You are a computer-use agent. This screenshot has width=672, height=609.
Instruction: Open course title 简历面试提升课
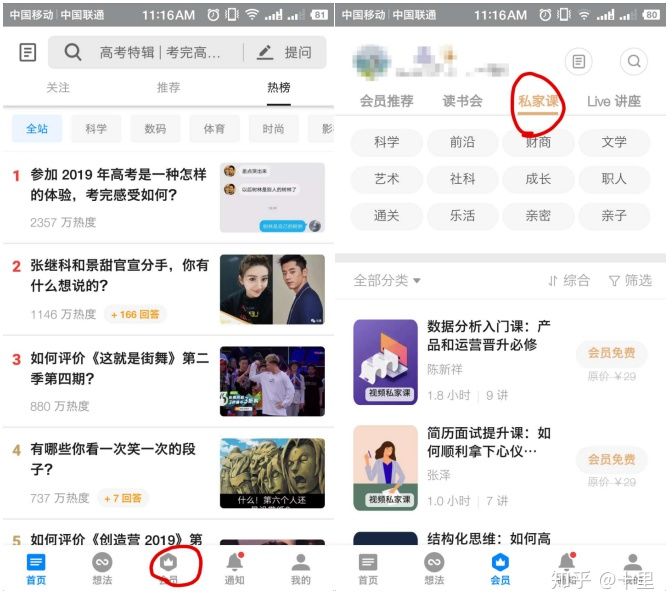pyautogui.click(x=489, y=442)
